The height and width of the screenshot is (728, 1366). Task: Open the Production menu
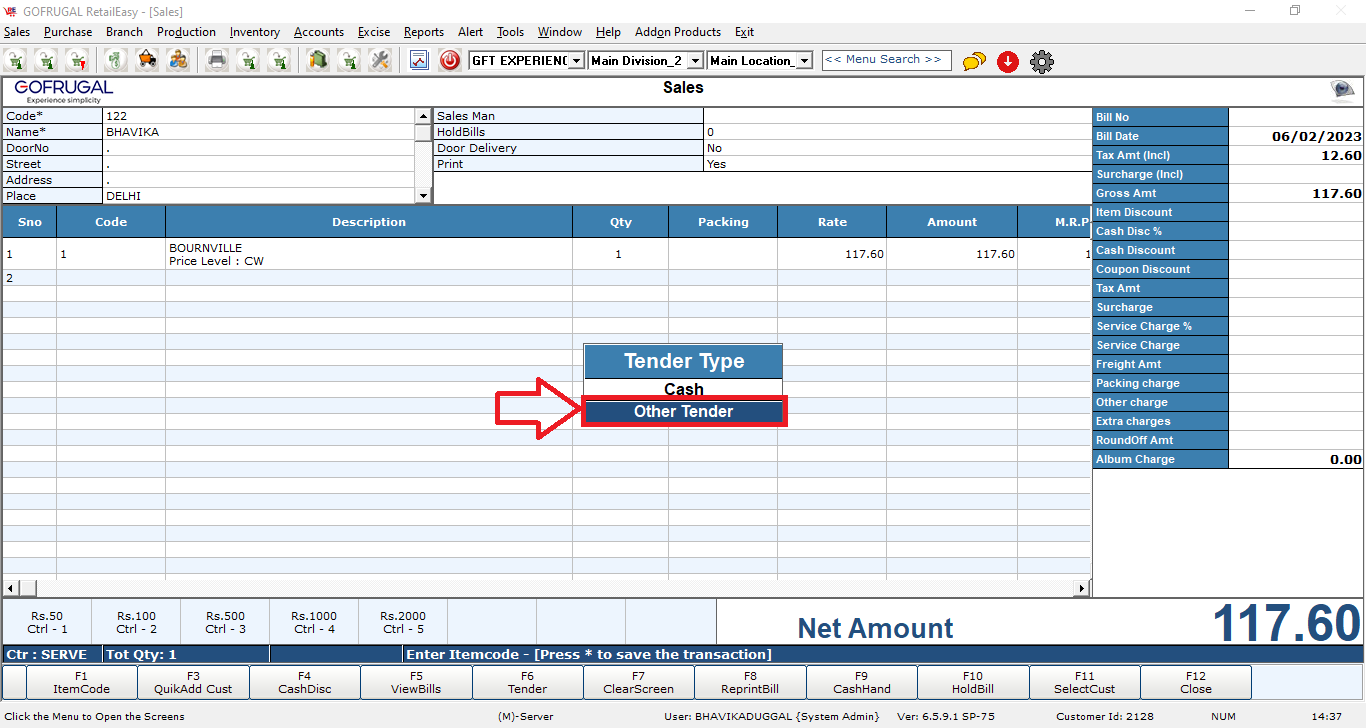tap(186, 32)
